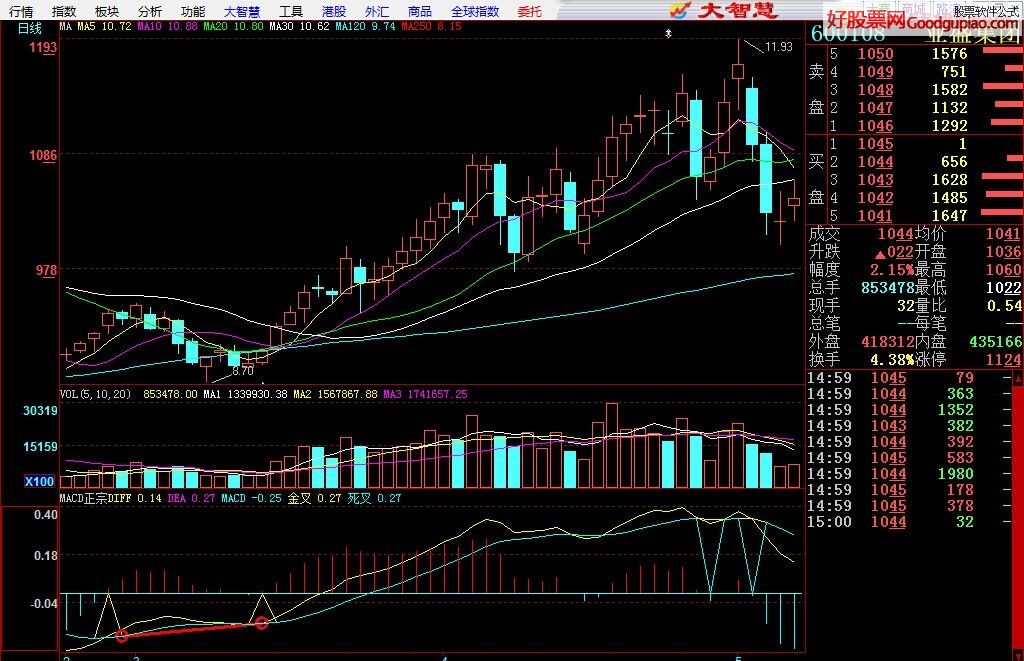Click the 内盘 value 435166
1024x661 pixels.
point(995,342)
